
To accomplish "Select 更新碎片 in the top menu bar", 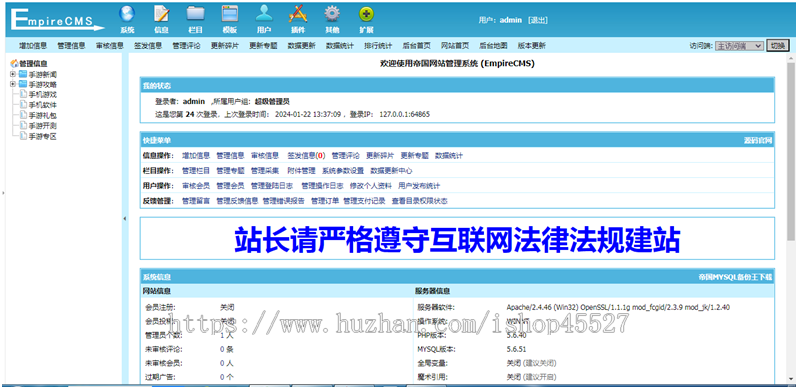I will 225,46.
